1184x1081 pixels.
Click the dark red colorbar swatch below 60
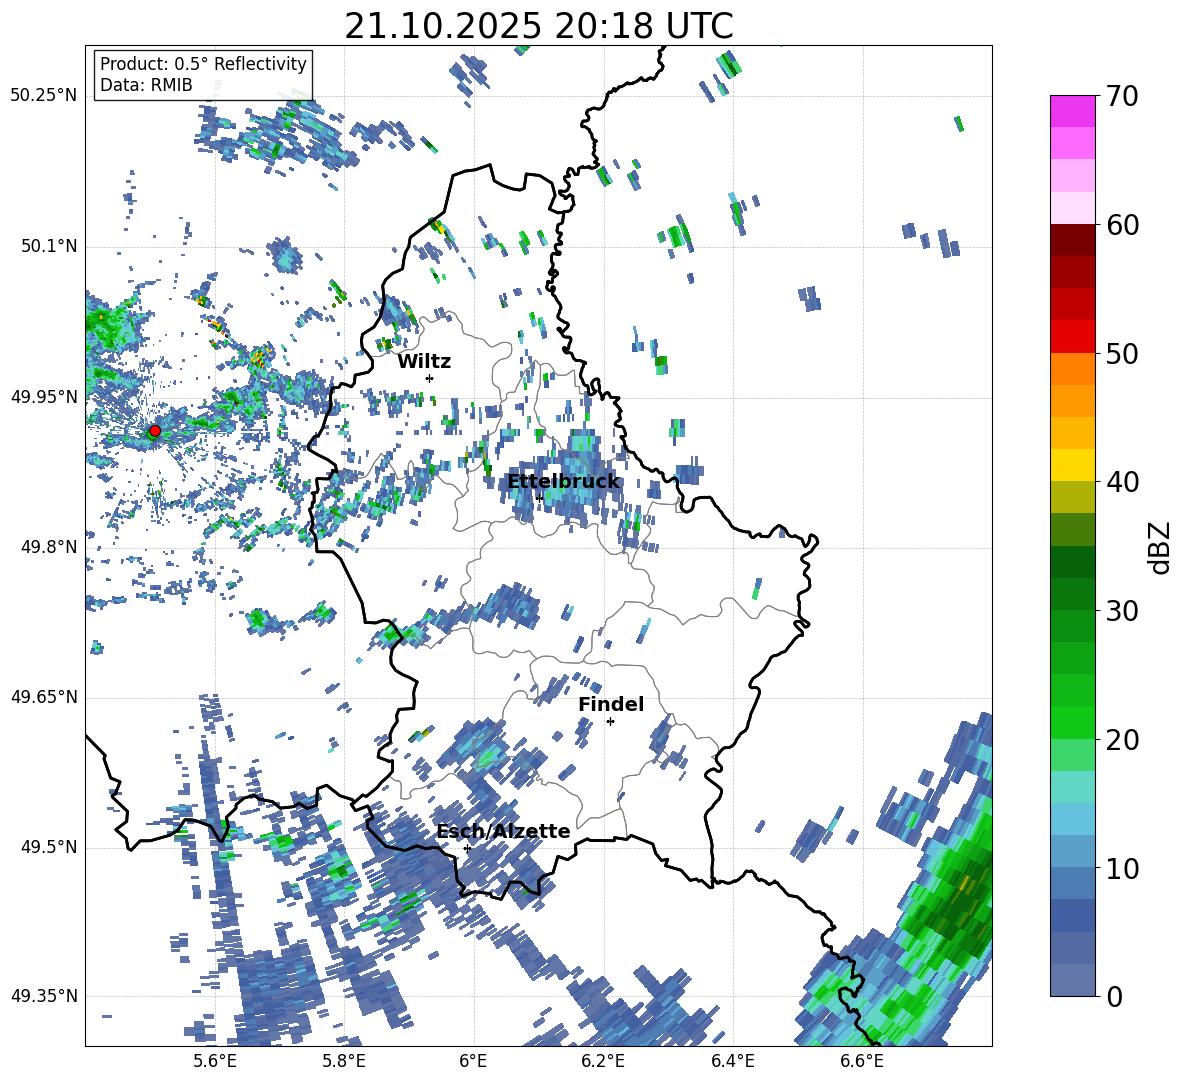pos(1072,240)
